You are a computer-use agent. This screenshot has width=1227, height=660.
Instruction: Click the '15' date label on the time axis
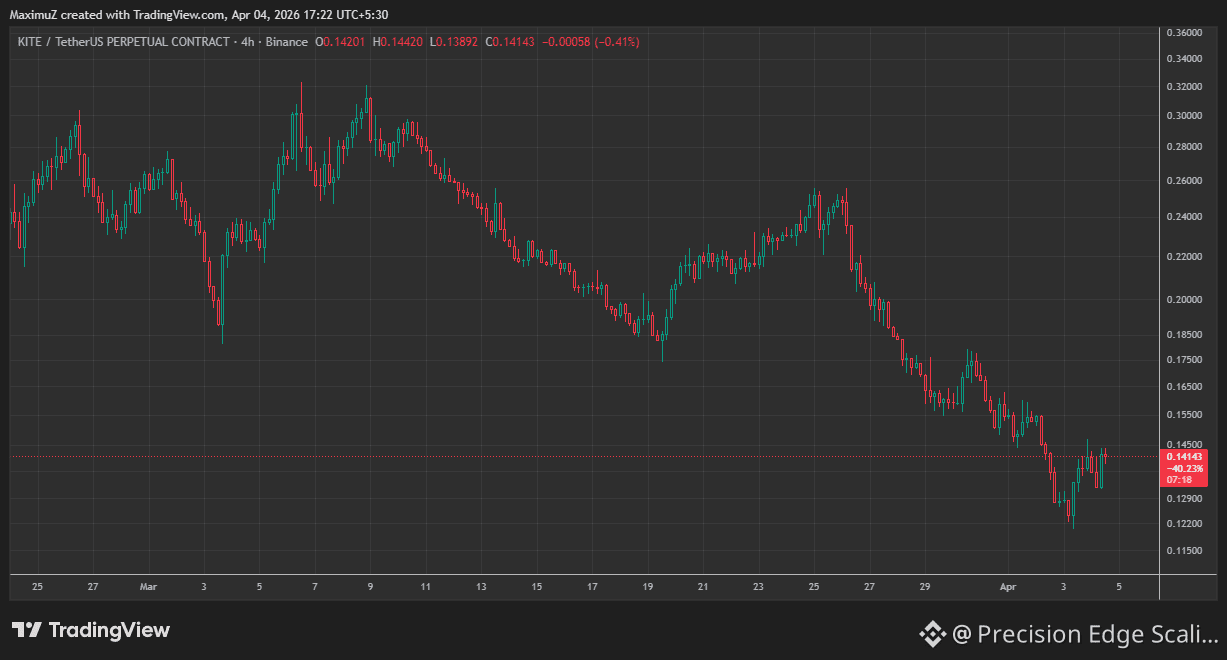point(537,587)
